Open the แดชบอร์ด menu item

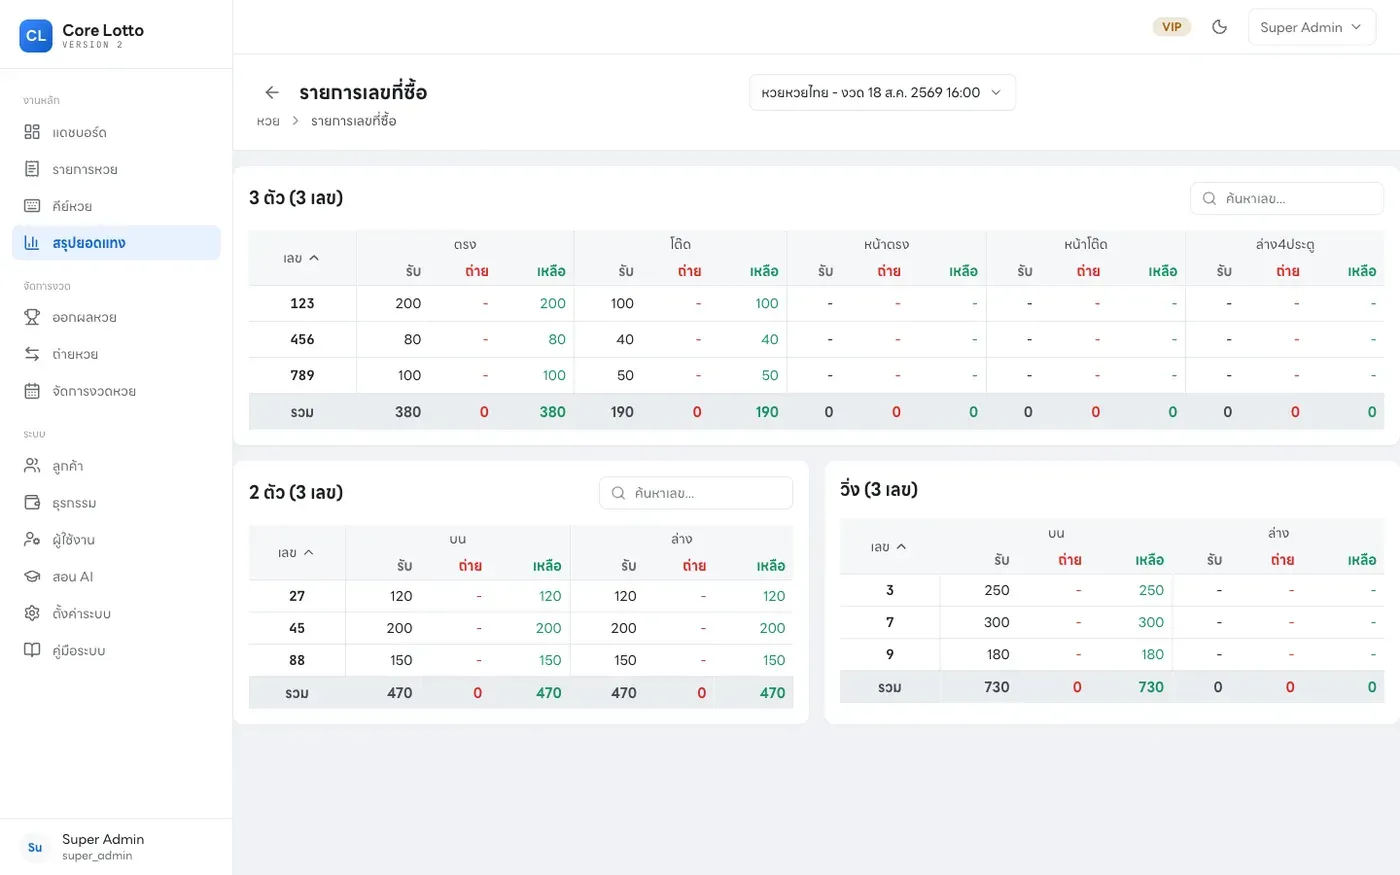116,132
